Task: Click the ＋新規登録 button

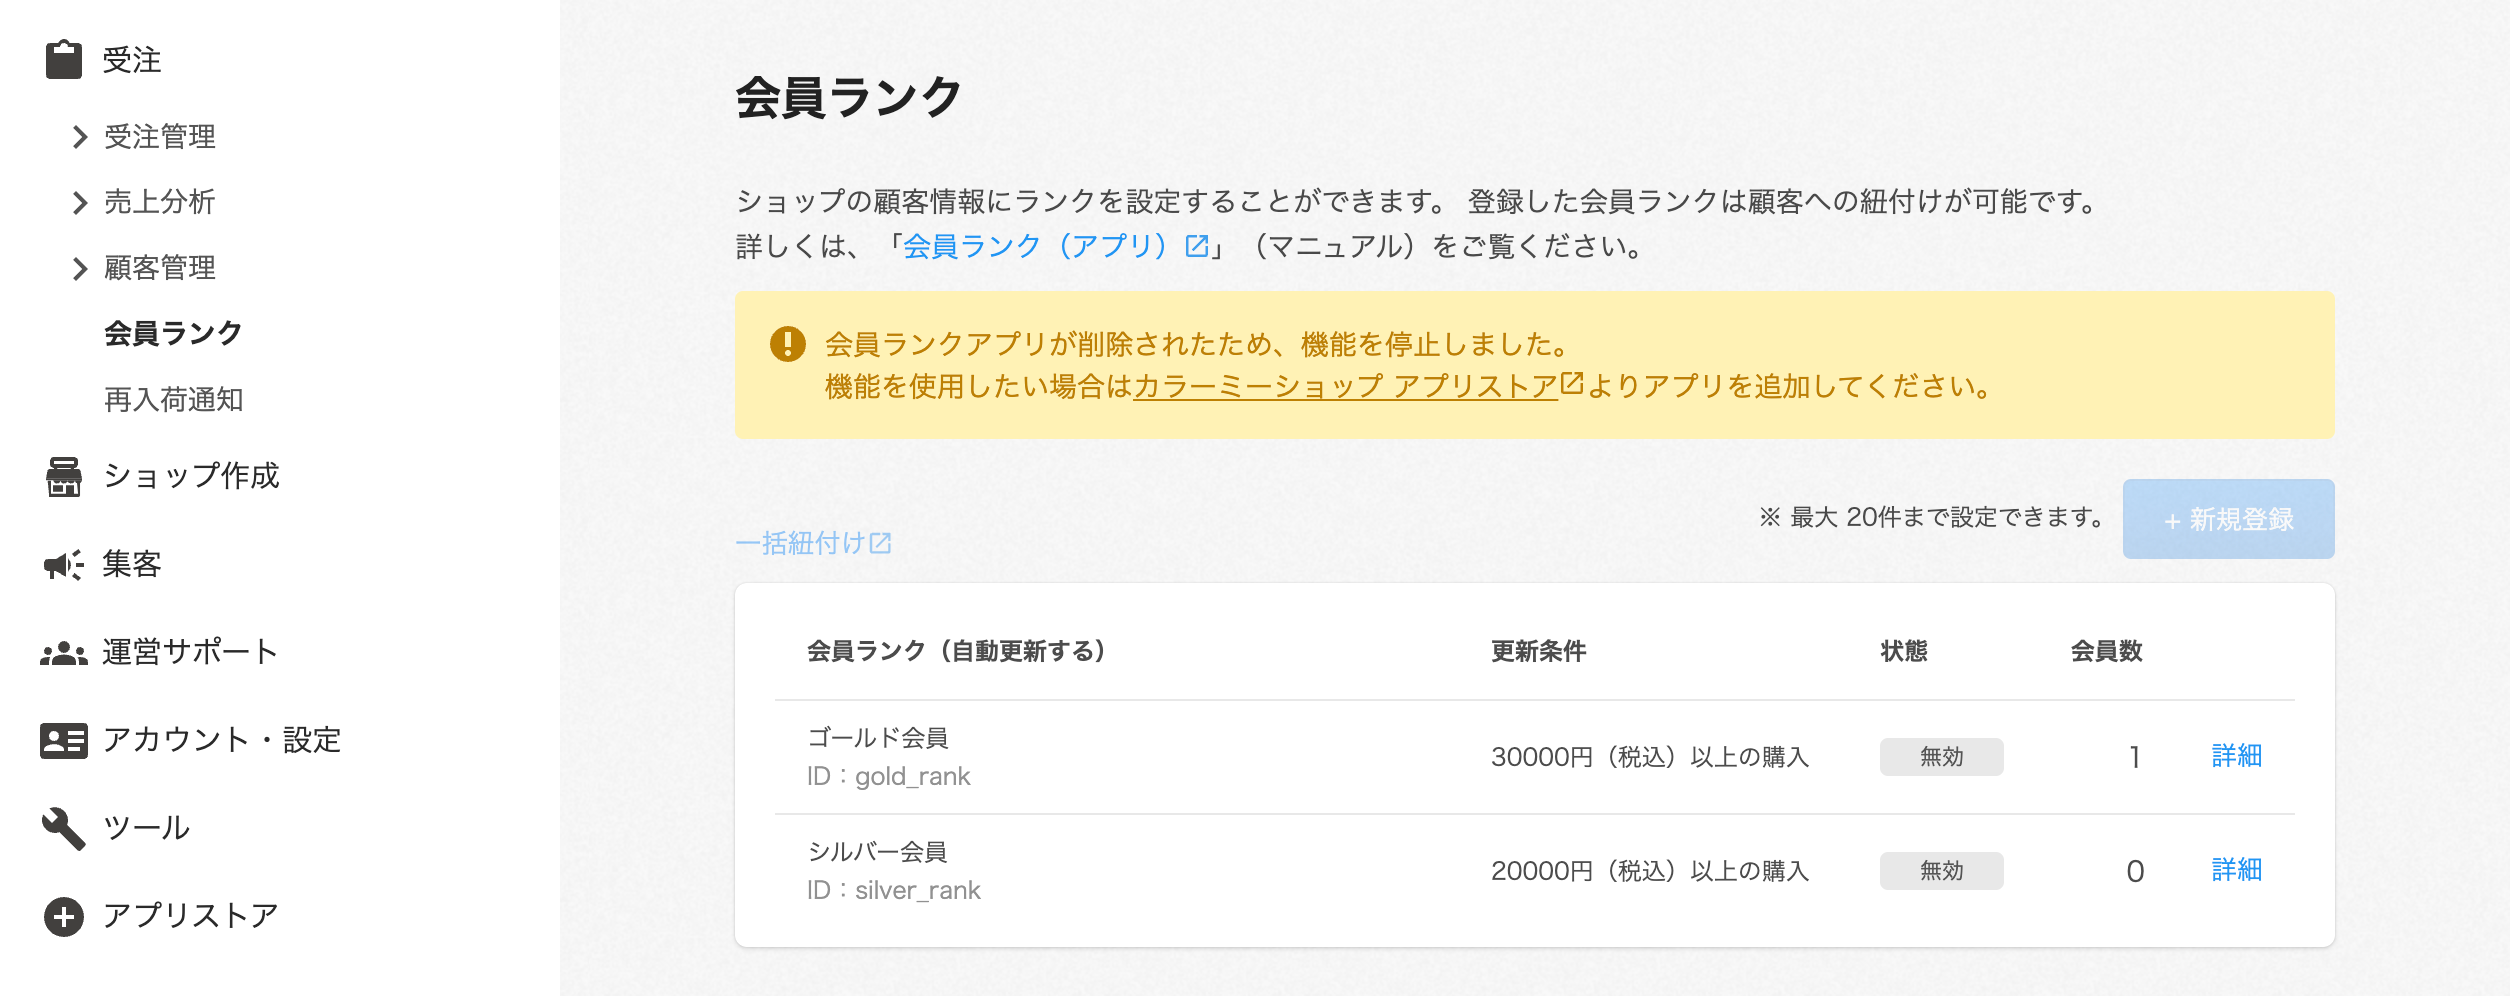Action: point(2228,519)
